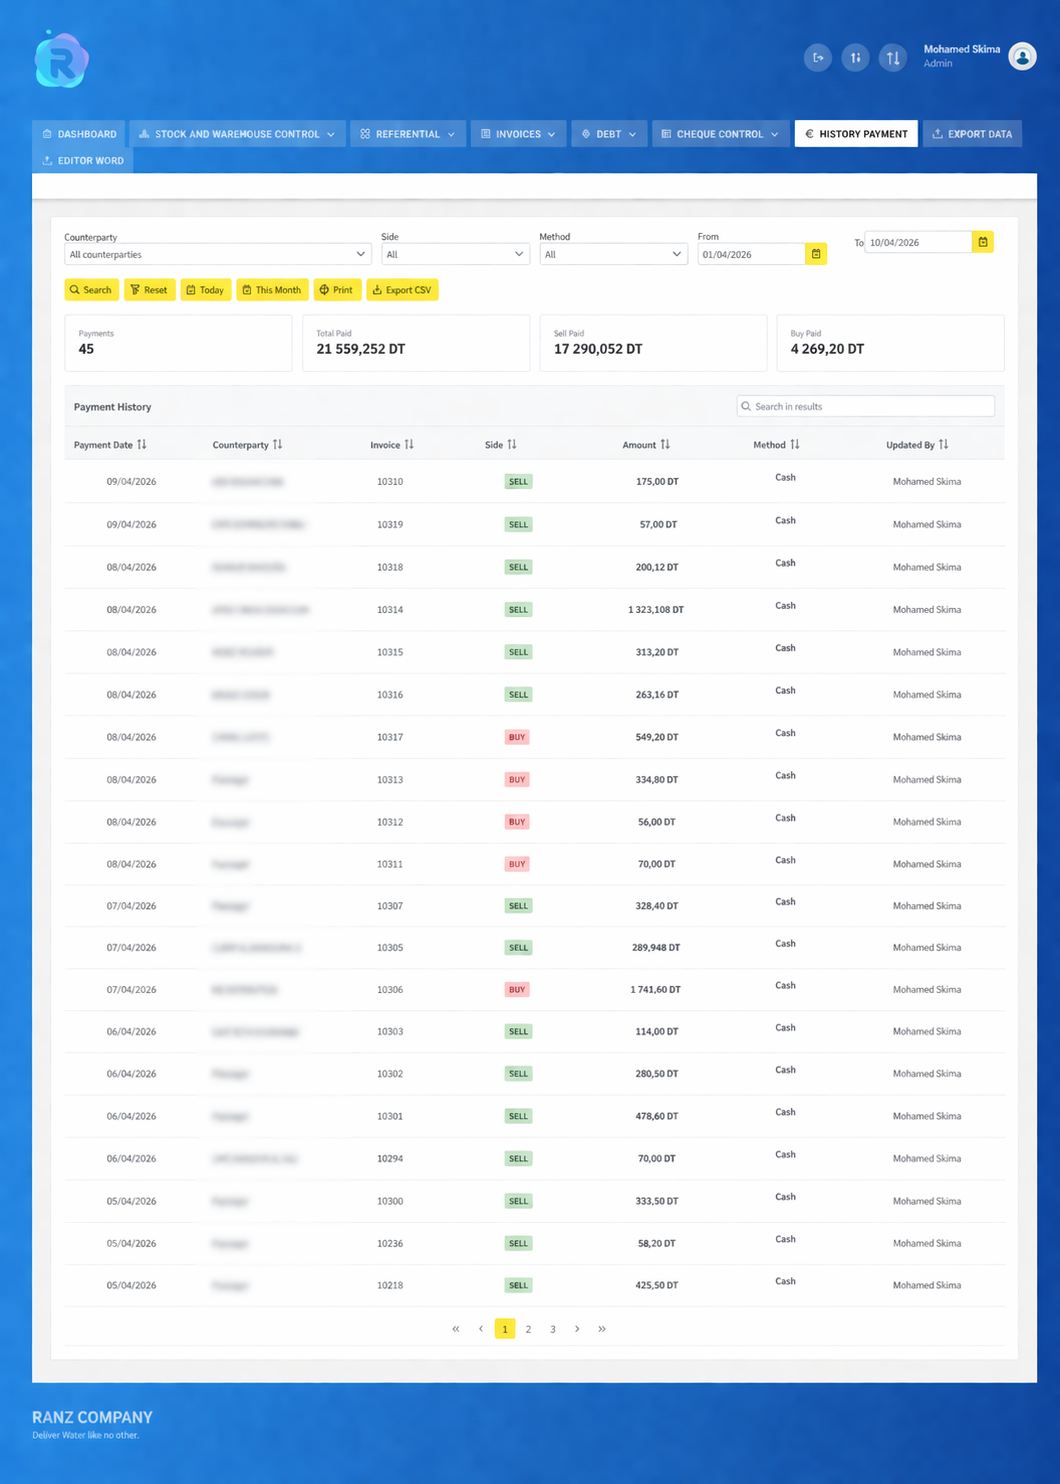The height and width of the screenshot is (1484, 1060).
Task: Select the Search icon button to run filters
Action: click(77, 290)
